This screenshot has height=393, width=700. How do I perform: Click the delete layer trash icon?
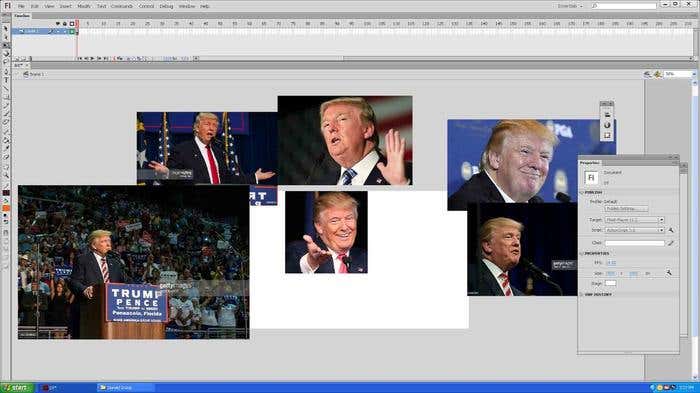(30, 59)
